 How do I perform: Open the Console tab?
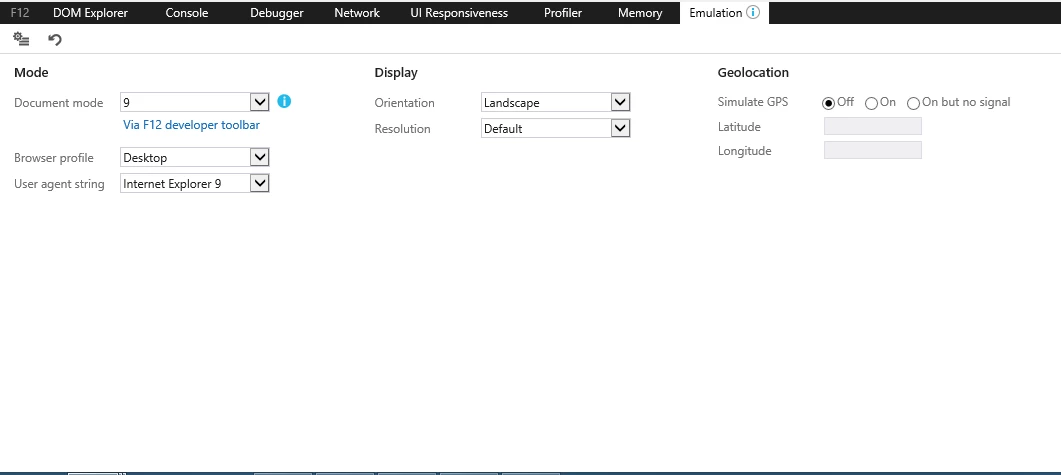(187, 13)
